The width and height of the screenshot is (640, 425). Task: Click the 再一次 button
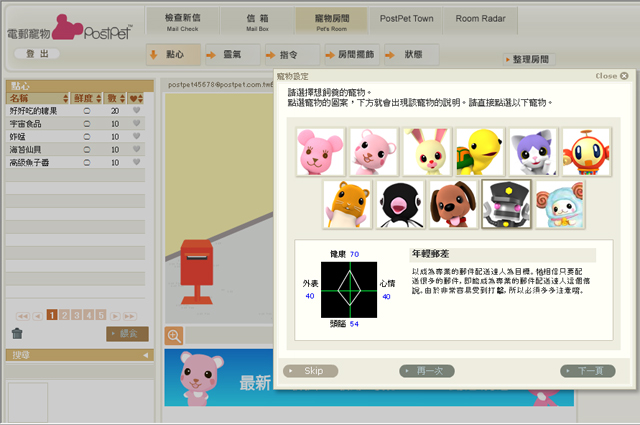click(x=427, y=371)
